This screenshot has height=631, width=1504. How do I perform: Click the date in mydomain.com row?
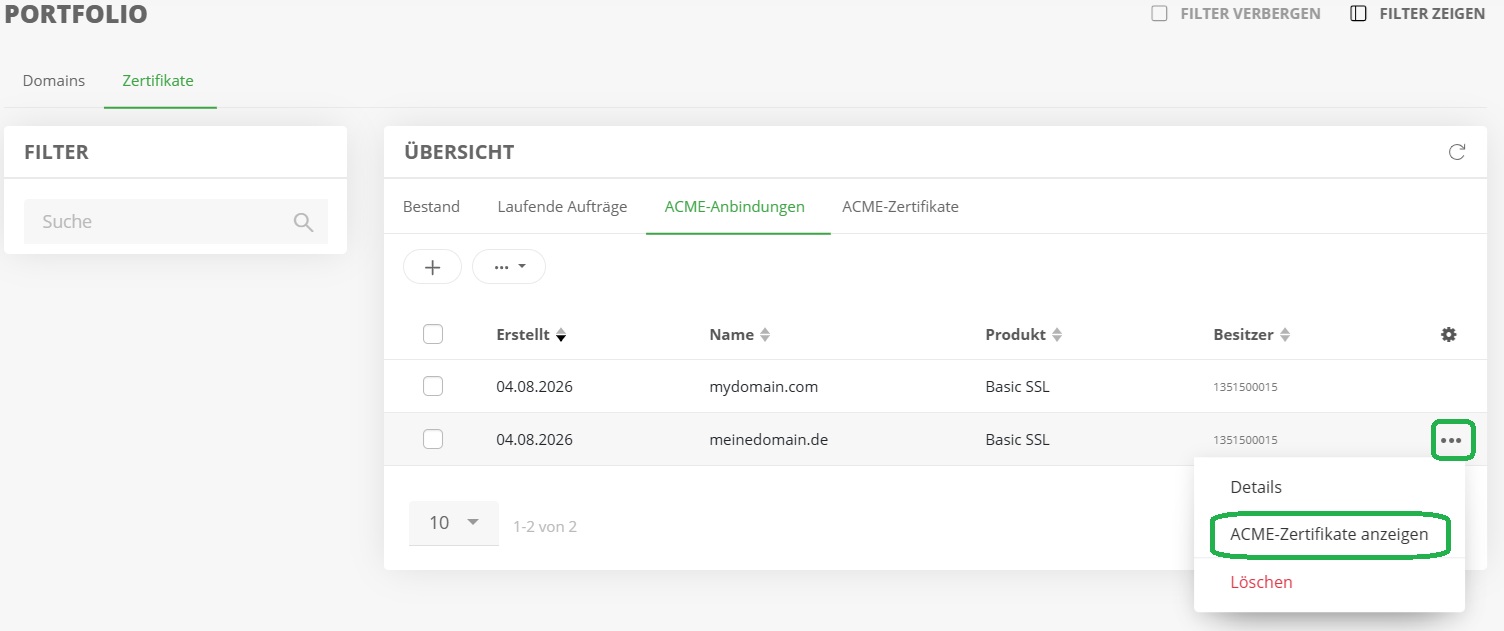(x=534, y=386)
